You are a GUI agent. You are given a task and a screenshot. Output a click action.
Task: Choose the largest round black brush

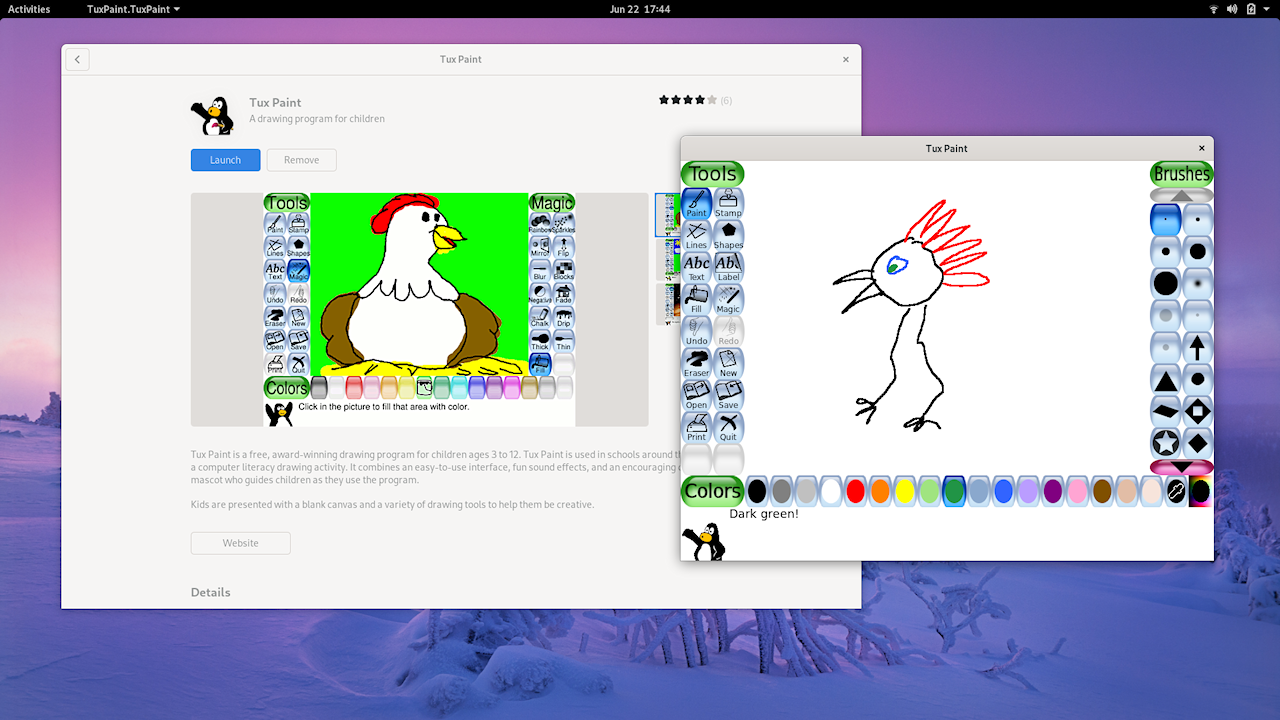[1166, 283]
